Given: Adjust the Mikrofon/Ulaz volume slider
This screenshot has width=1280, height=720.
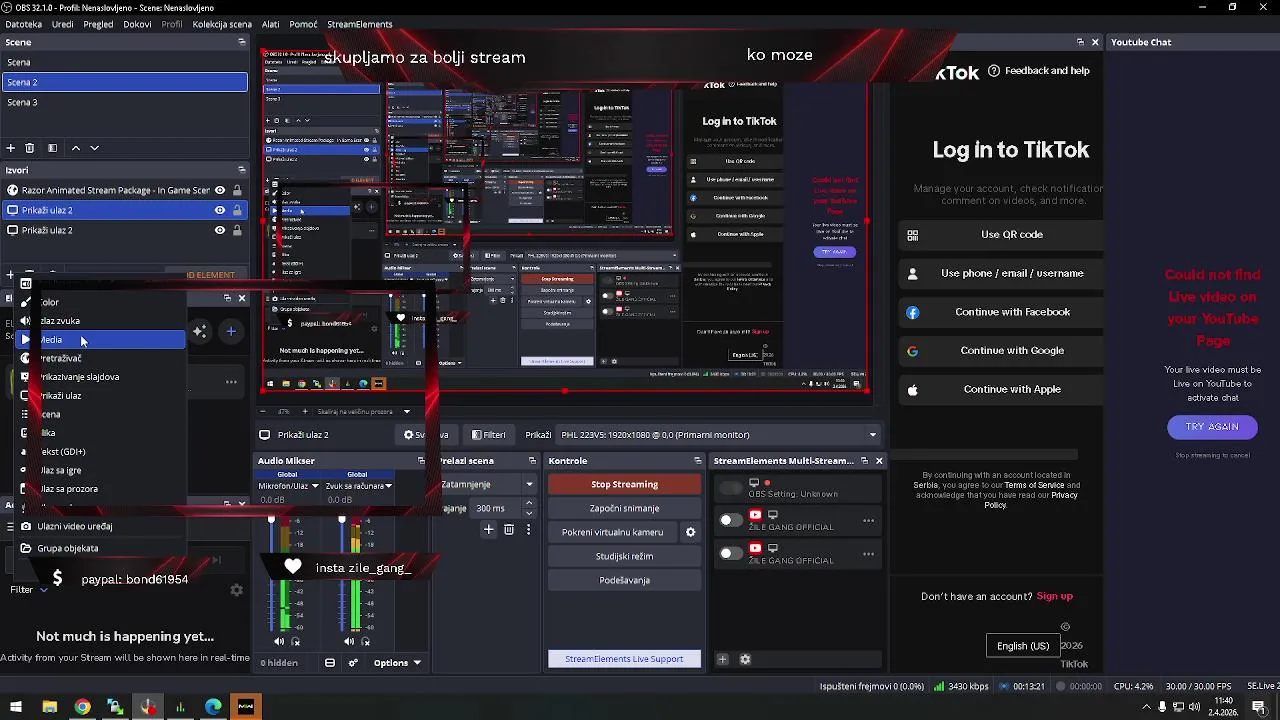Looking at the screenshot, I should (271, 521).
